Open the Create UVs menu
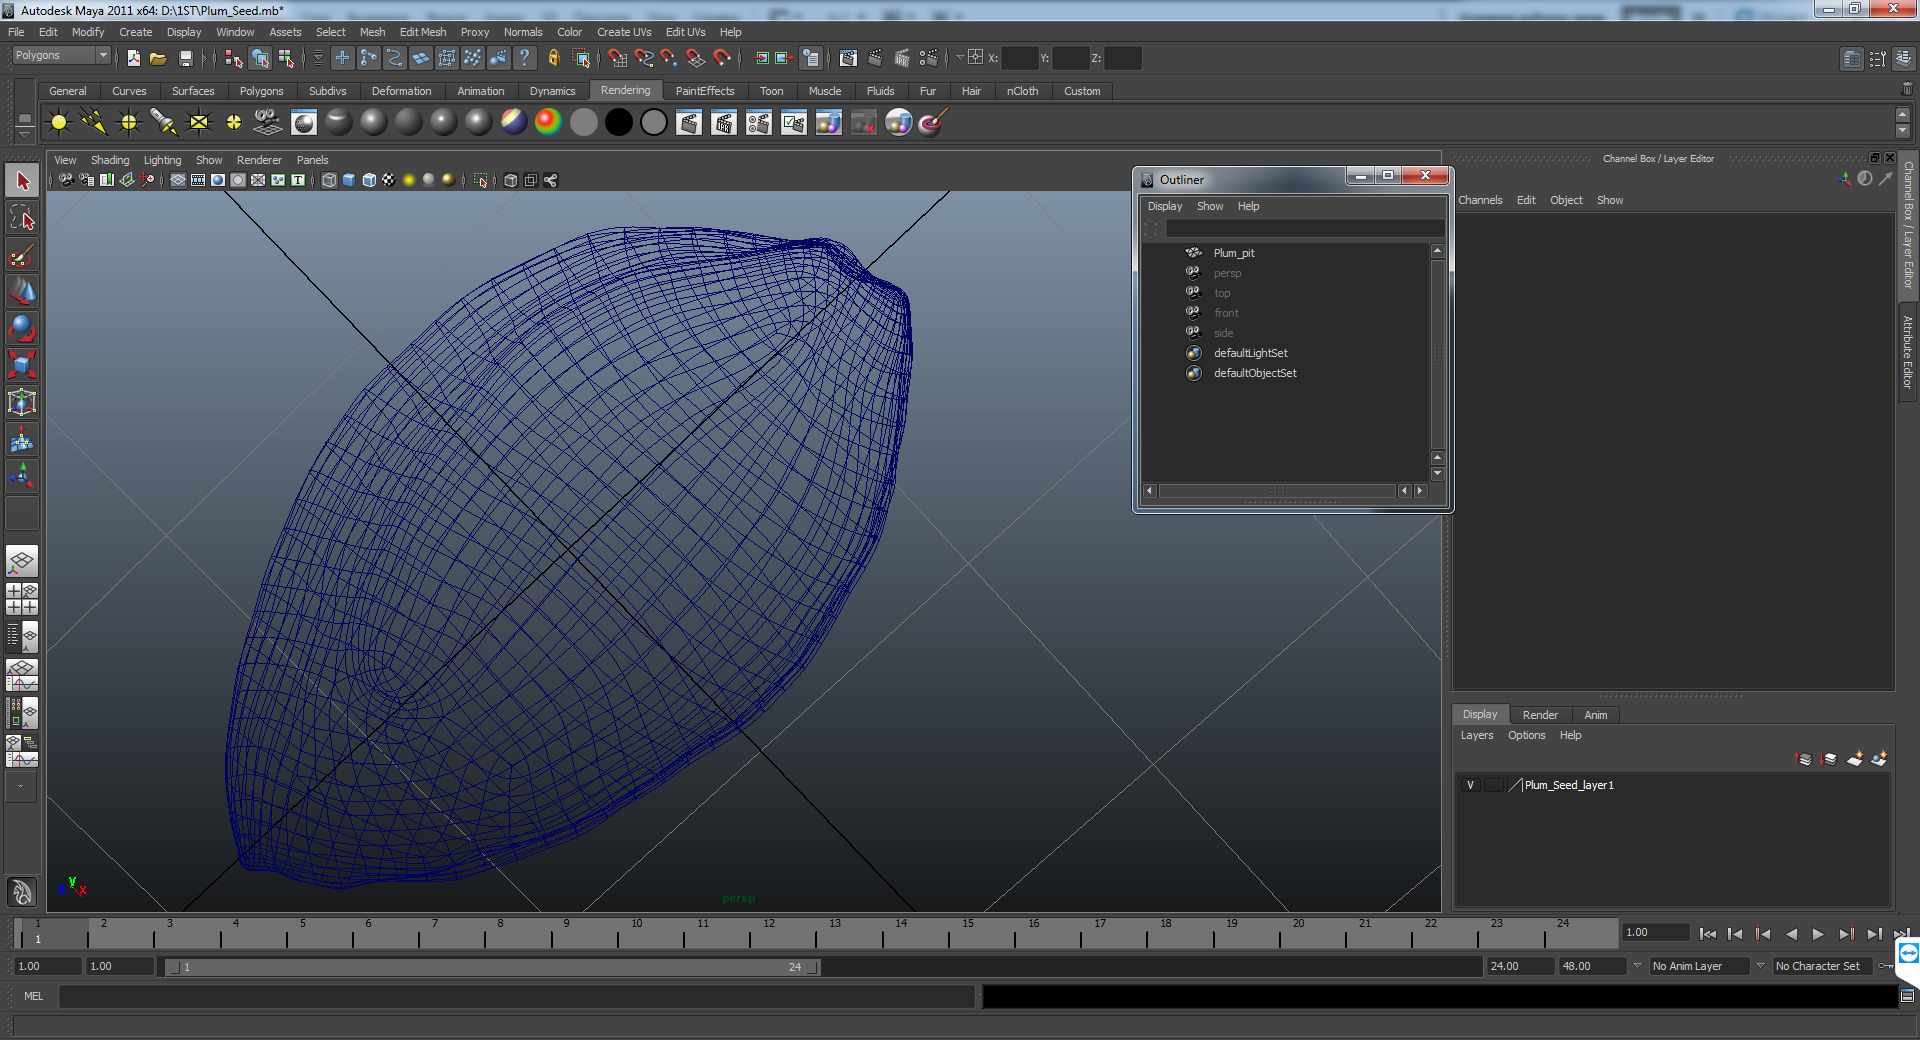Screen dimensions: 1920x1040 pyautogui.click(x=624, y=32)
